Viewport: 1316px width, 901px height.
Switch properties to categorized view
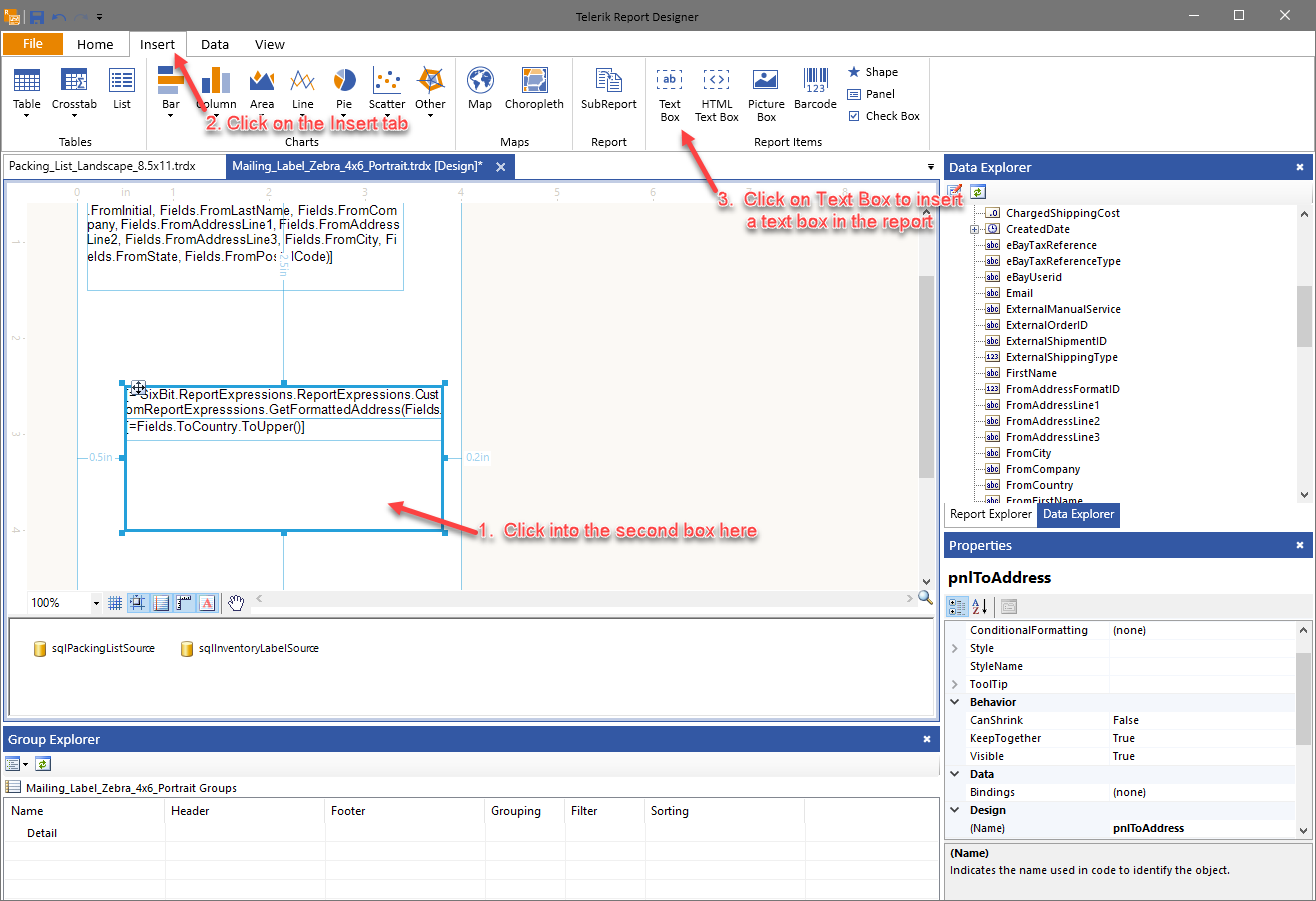pos(957,606)
